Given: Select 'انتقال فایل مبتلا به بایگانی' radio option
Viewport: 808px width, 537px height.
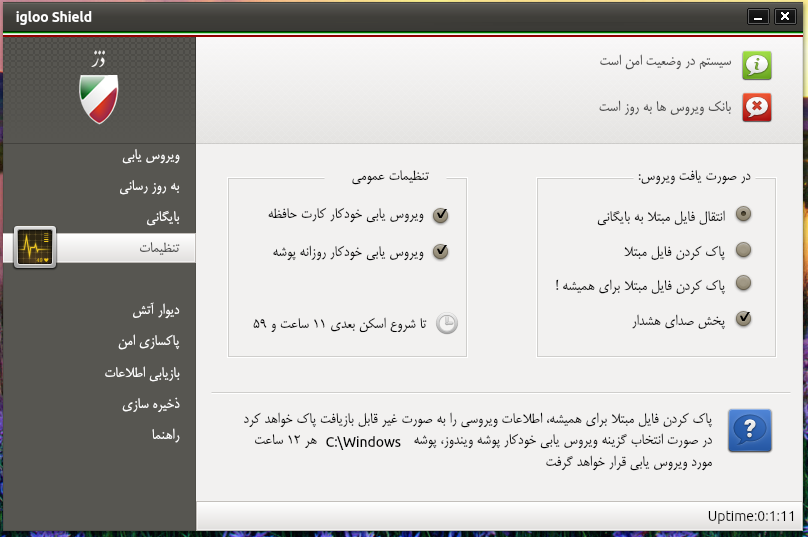Looking at the screenshot, I should tap(743, 214).
